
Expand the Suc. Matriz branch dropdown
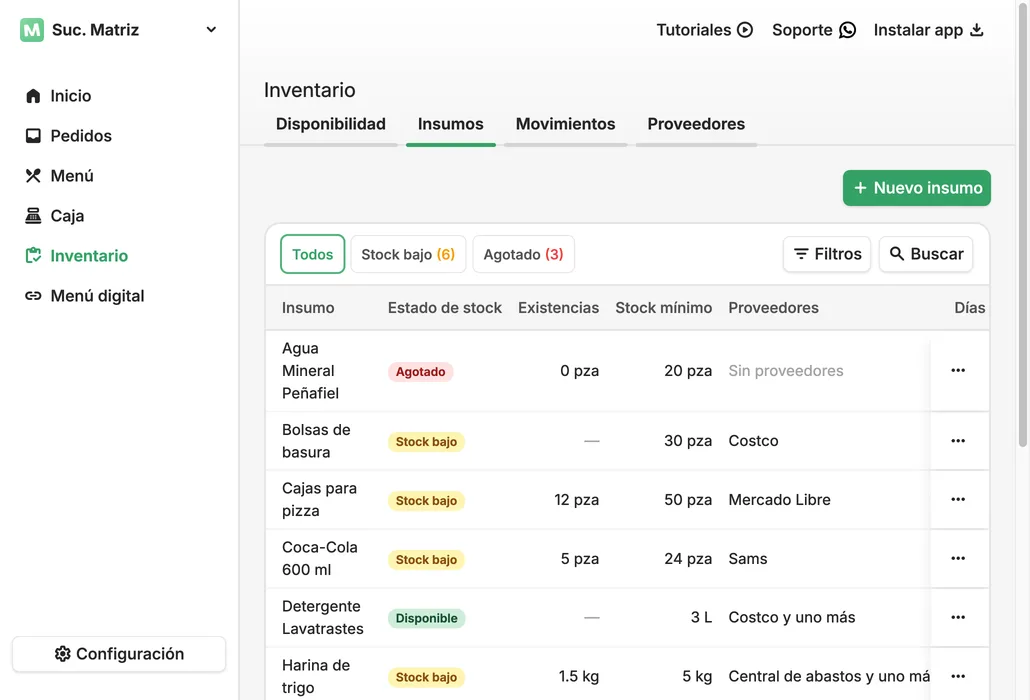point(211,30)
